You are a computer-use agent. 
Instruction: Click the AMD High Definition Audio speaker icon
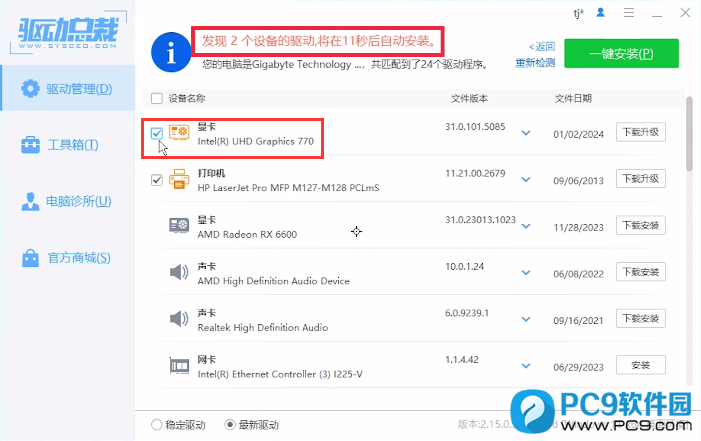(179, 272)
